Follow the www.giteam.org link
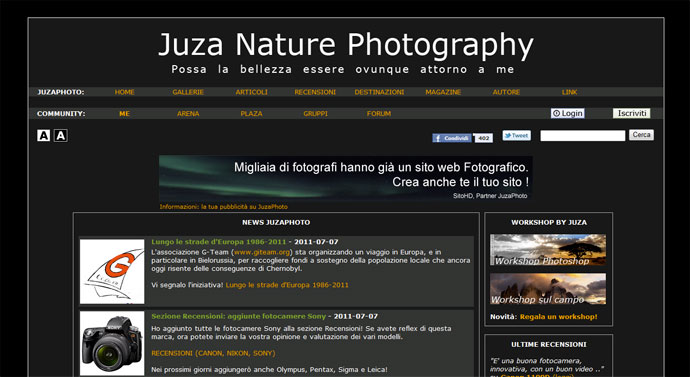Screen dimensions: 690x377 pos(262,253)
